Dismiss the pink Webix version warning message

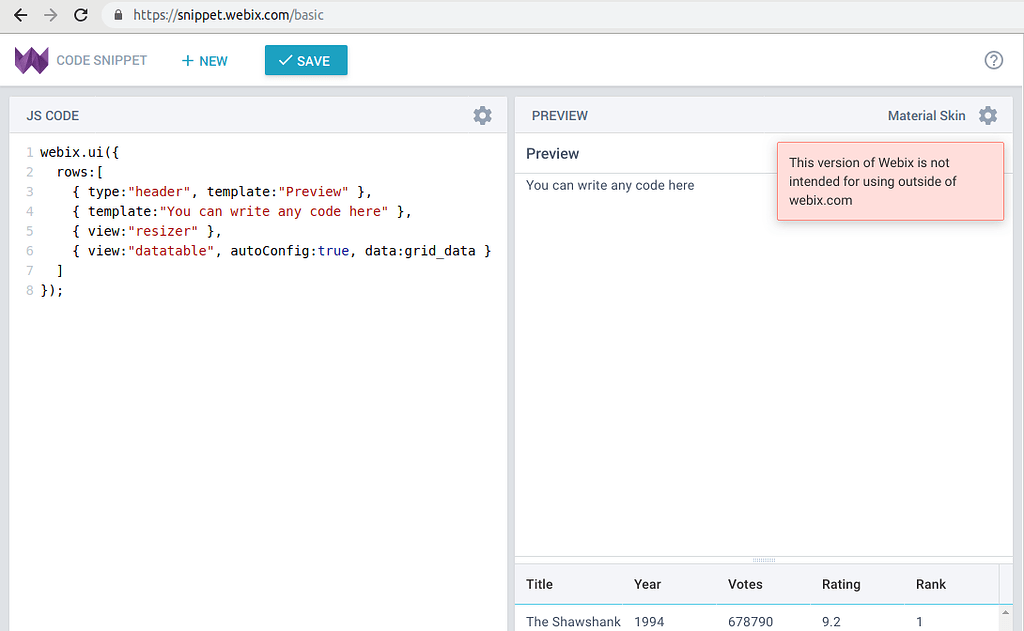pos(890,182)
